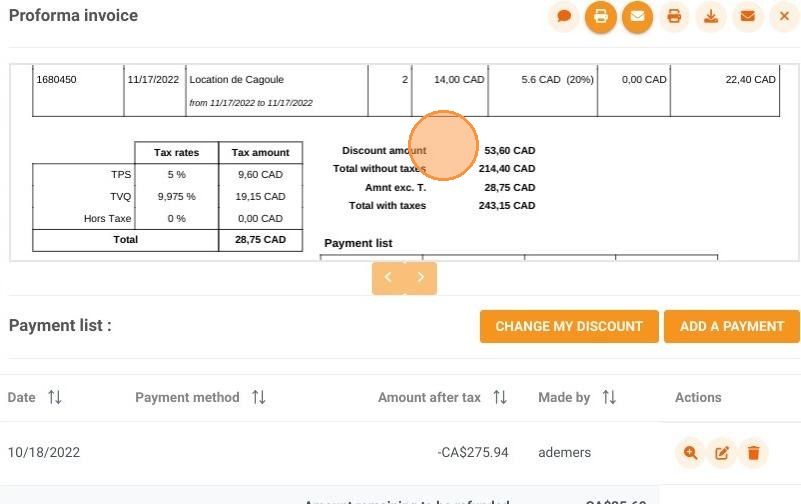Click 'from 11/17/2022 to 11/17/2022' text
801x504 pixels.
[251, 103]
